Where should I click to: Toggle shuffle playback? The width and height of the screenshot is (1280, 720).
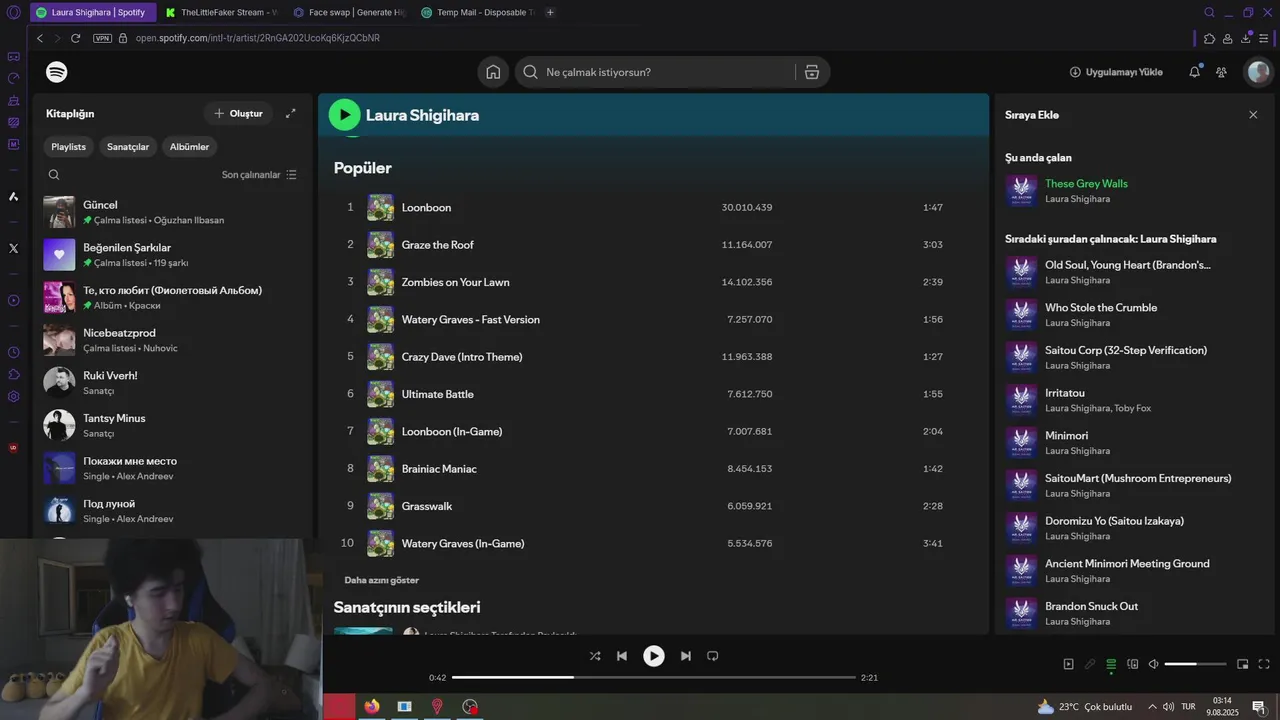pos(595,656)
